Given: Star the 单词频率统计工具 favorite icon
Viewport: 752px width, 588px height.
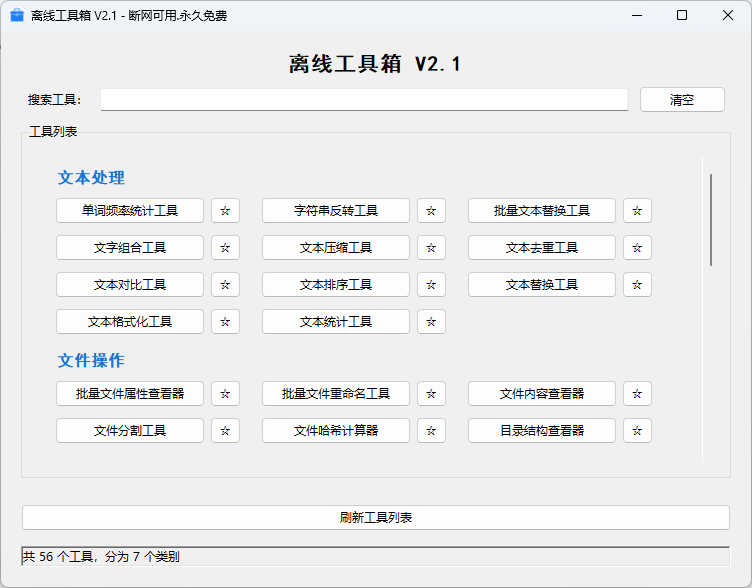Looking at the screenshot, I should pos(225,210).
